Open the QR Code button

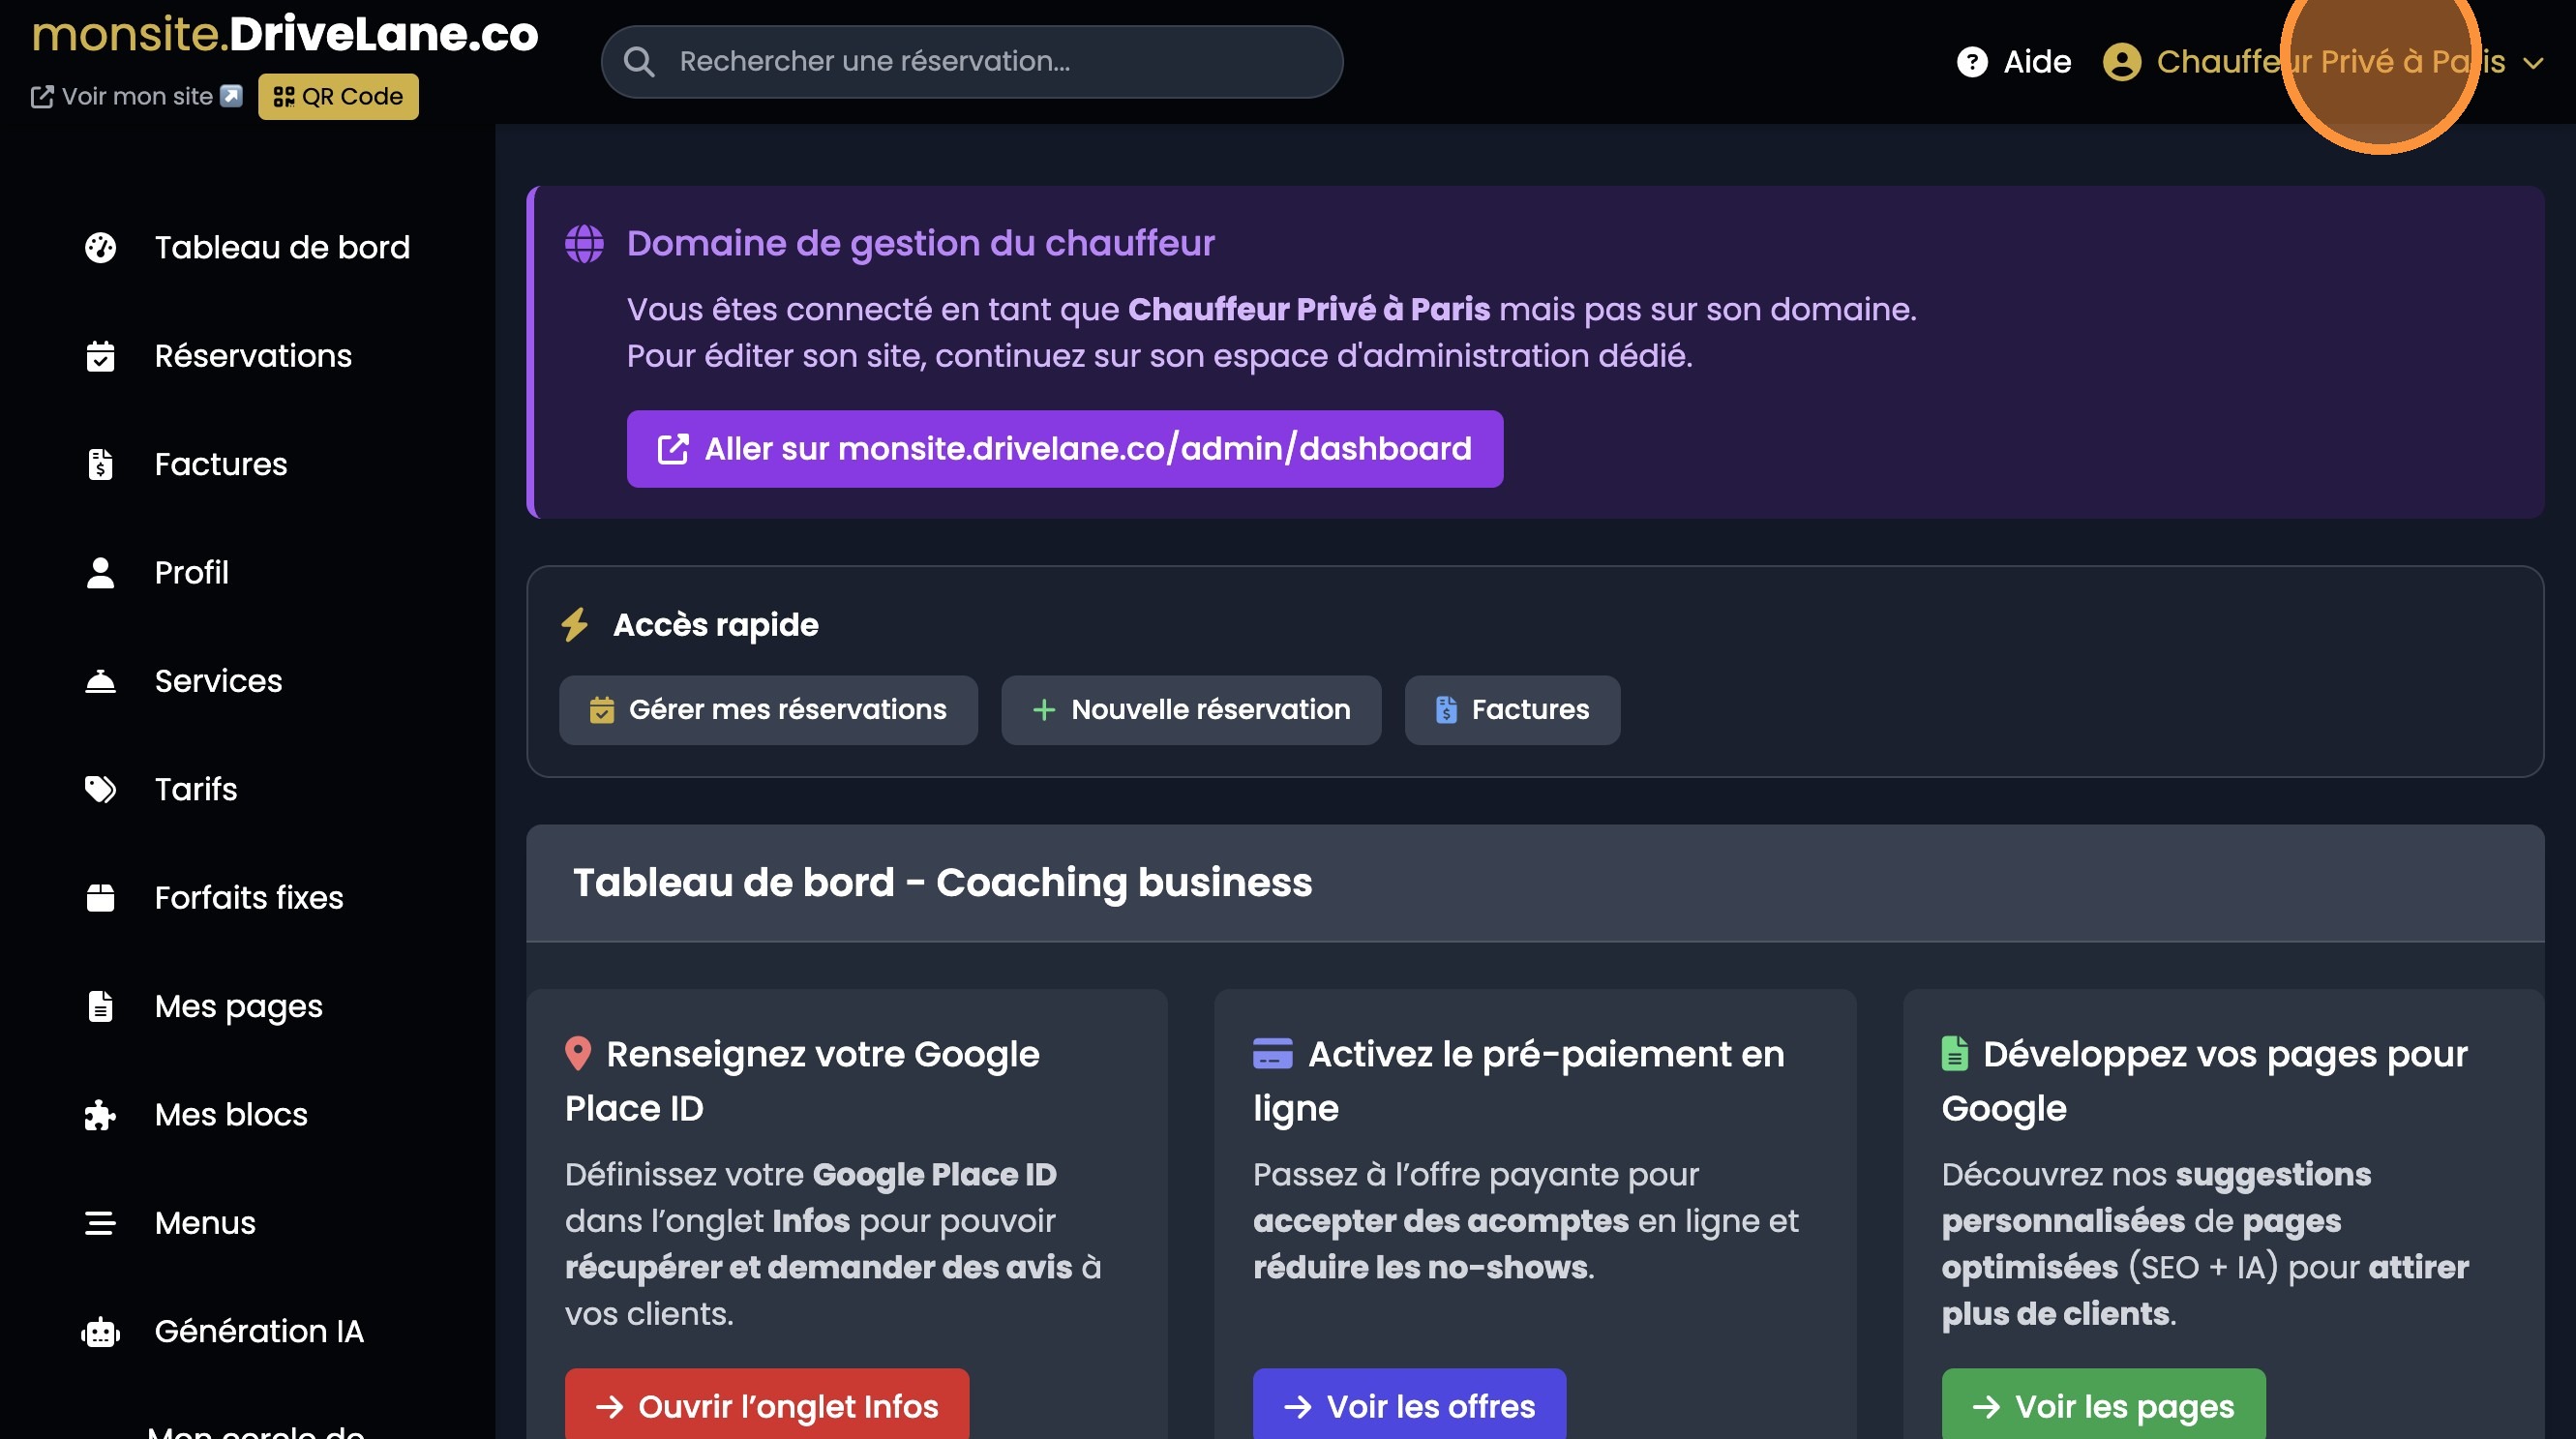click(338, 97)
